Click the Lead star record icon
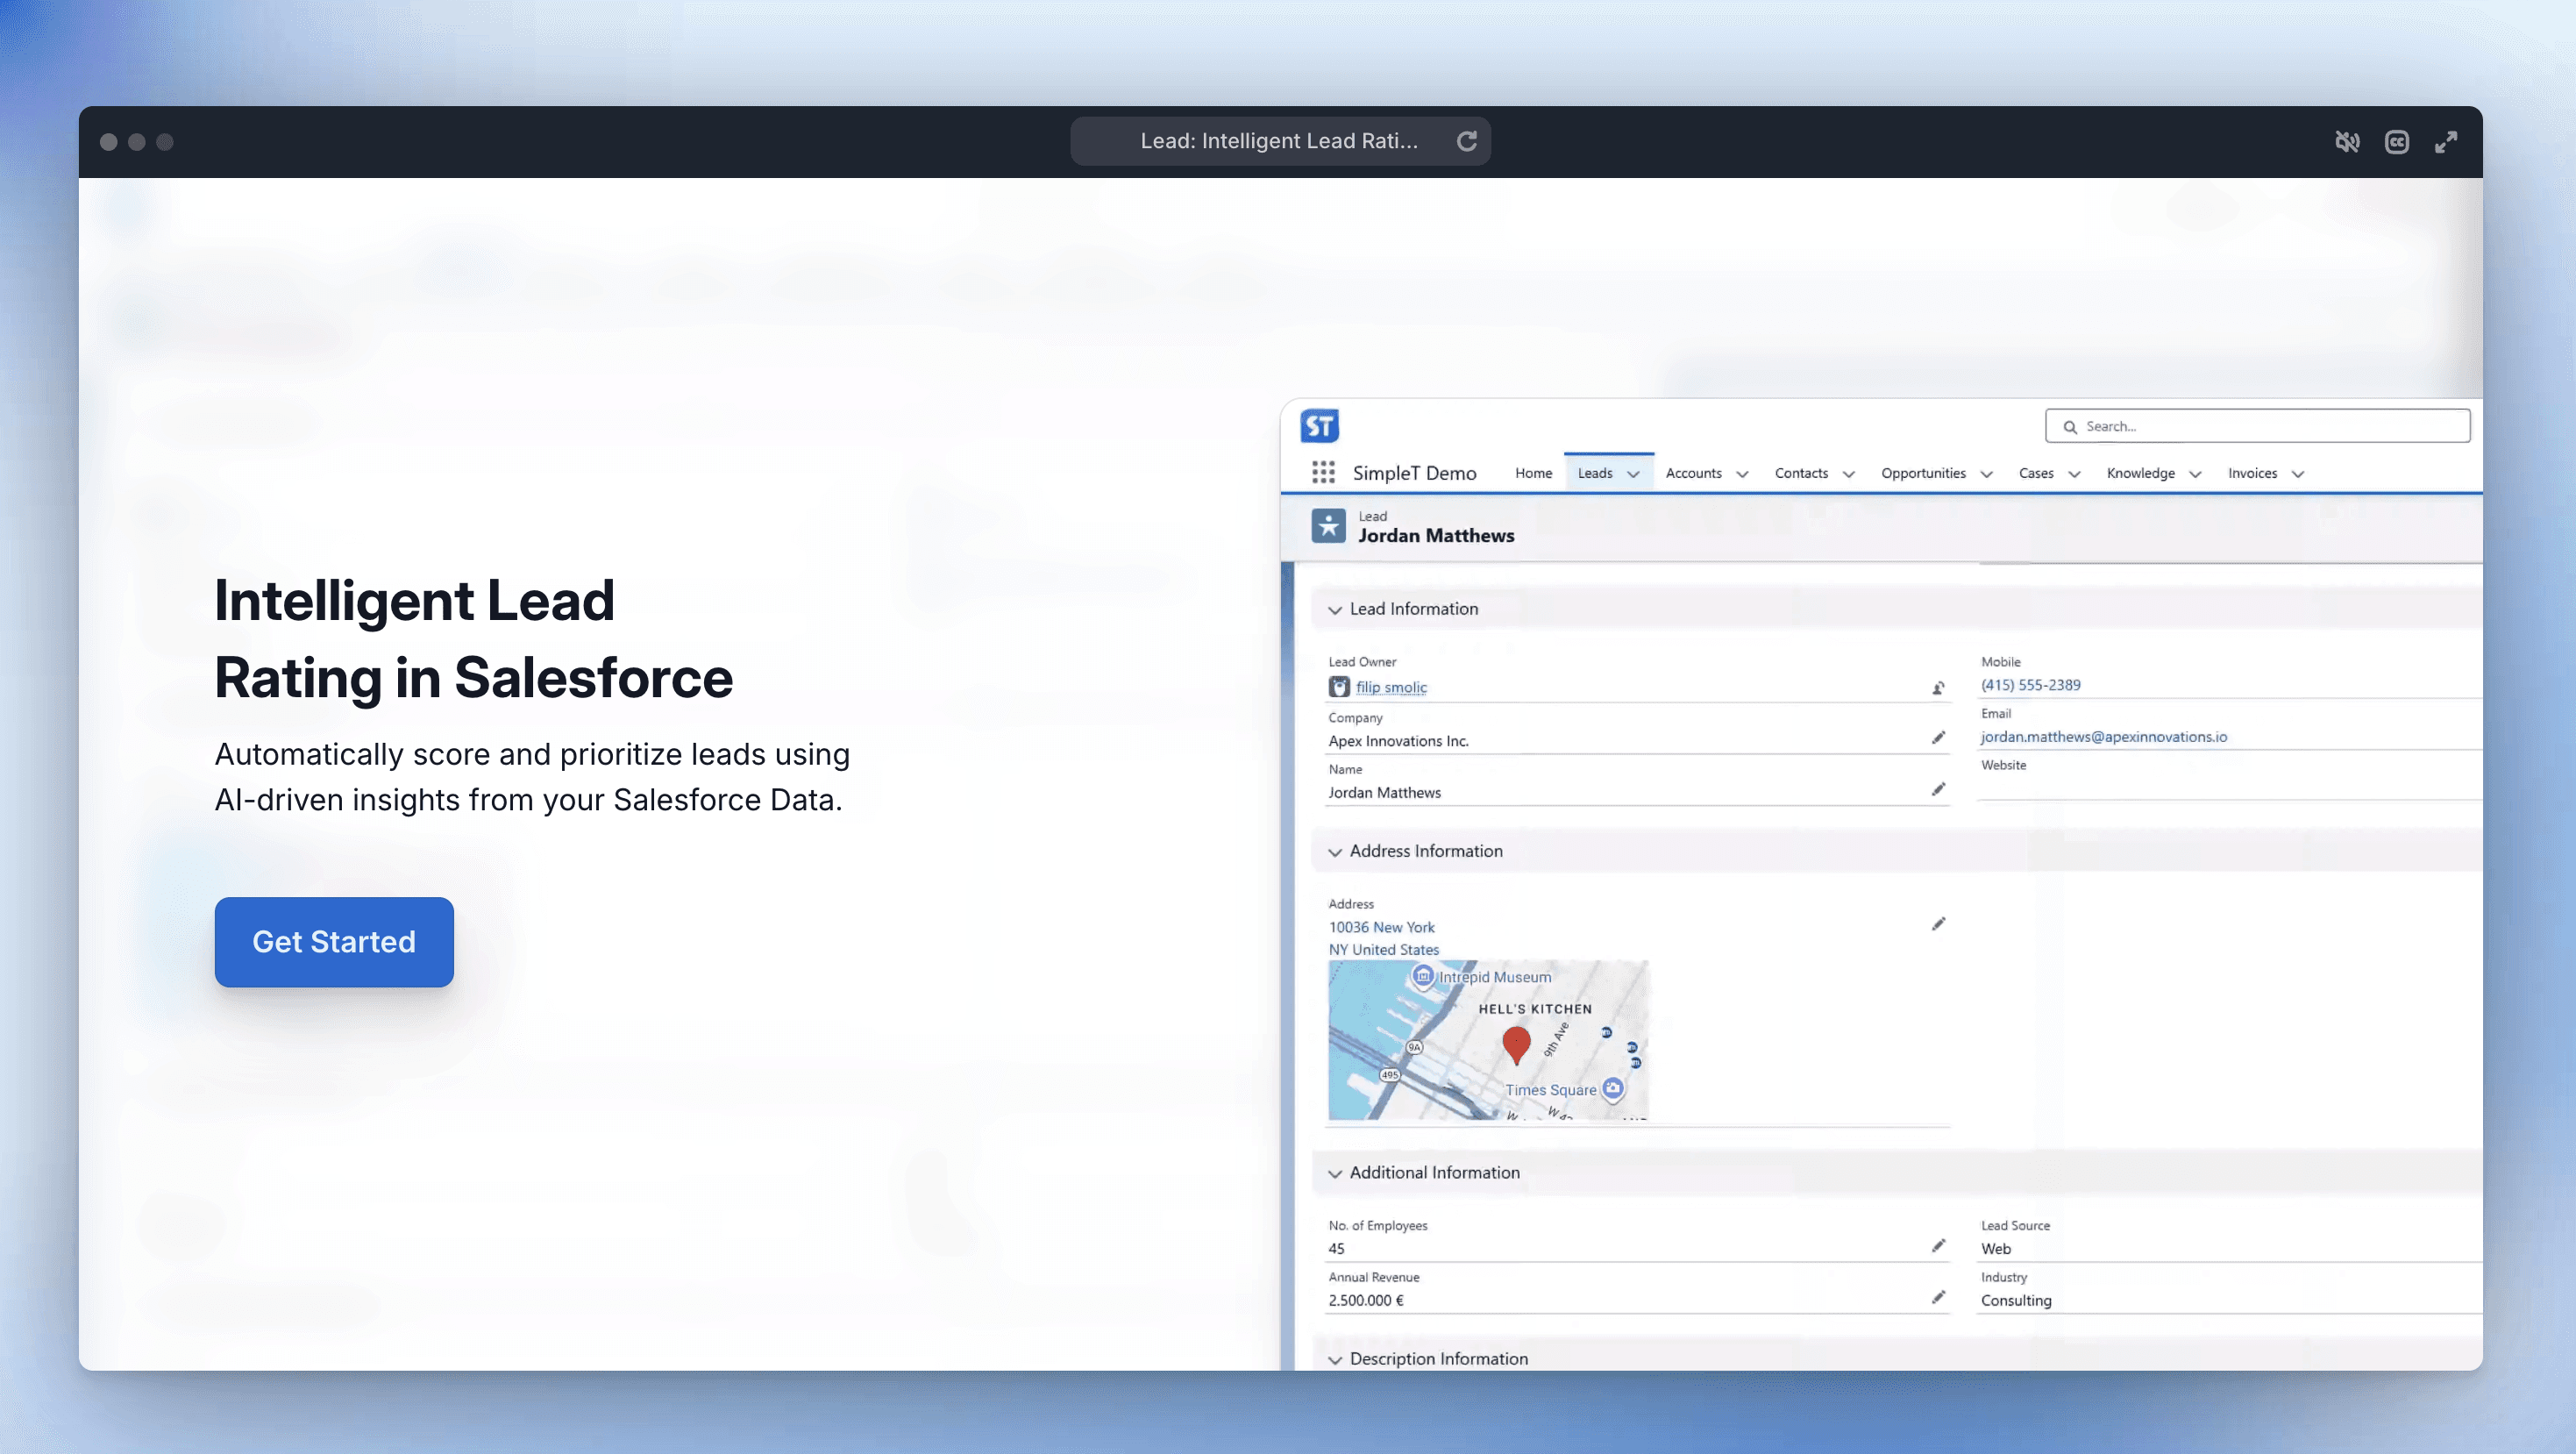This screenshot has height=1454, width=2576. tap(1328, 526)
